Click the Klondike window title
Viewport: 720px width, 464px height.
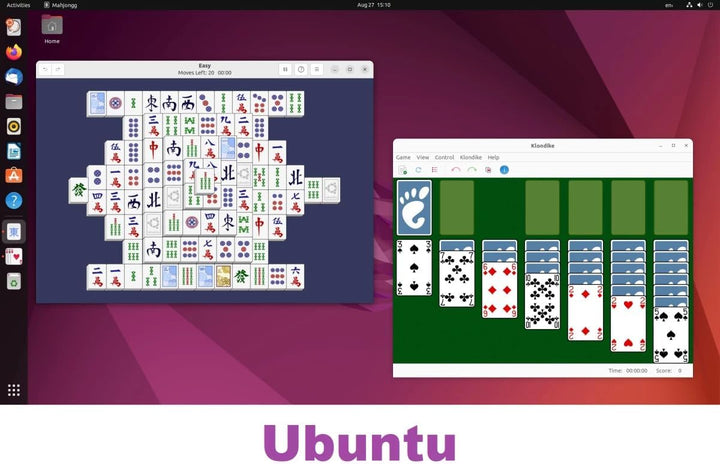pos(543,146)
